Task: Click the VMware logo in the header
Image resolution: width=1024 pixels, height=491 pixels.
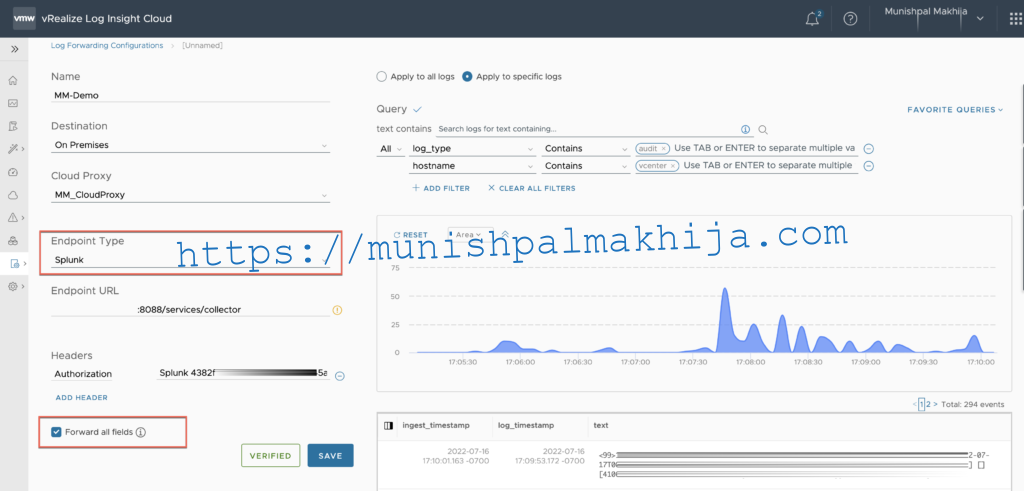Action: (24, 18)
